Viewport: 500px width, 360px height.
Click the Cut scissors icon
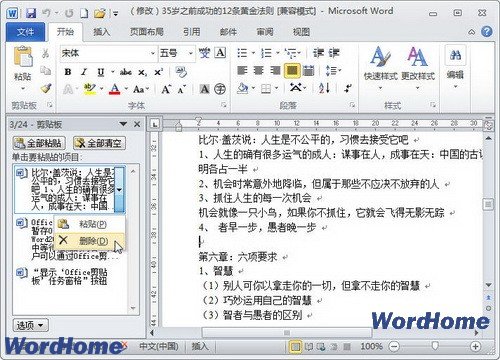pyautogui.click(x=46, y=53)
